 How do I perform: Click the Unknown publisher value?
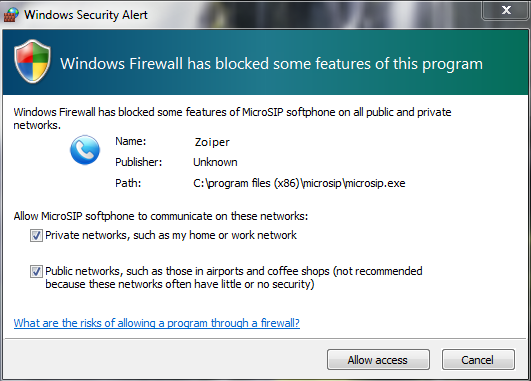coord(215,162)
